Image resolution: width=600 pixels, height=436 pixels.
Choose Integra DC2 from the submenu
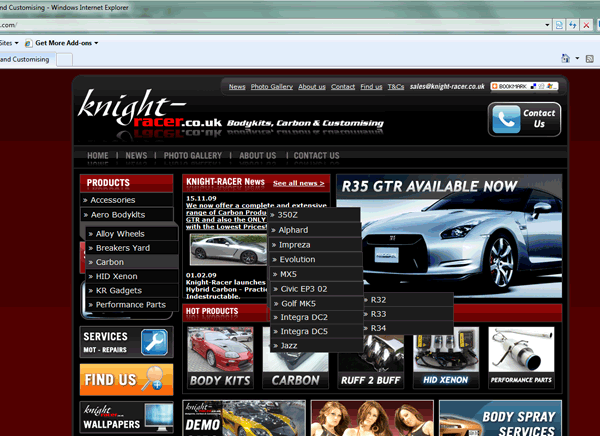pyautogui.click(x=317, y=317)
